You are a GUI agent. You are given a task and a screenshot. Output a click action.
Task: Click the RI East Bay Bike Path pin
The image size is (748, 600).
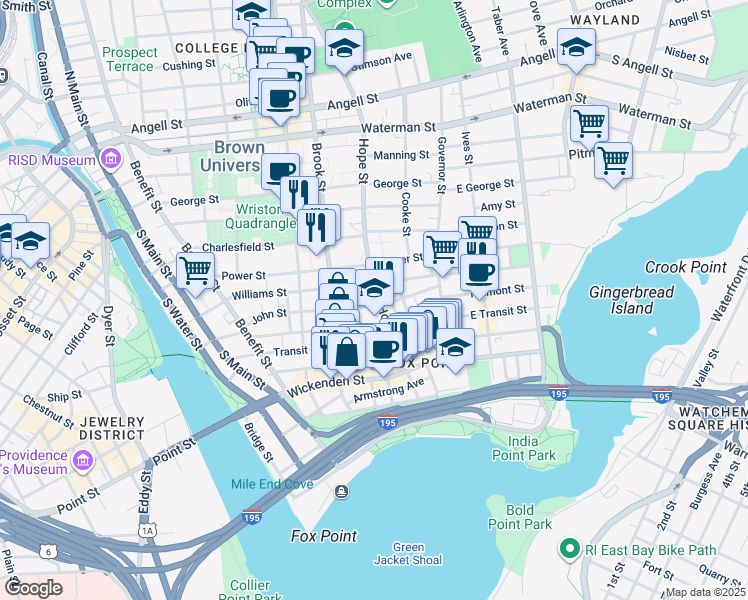[x=569, y=549]
